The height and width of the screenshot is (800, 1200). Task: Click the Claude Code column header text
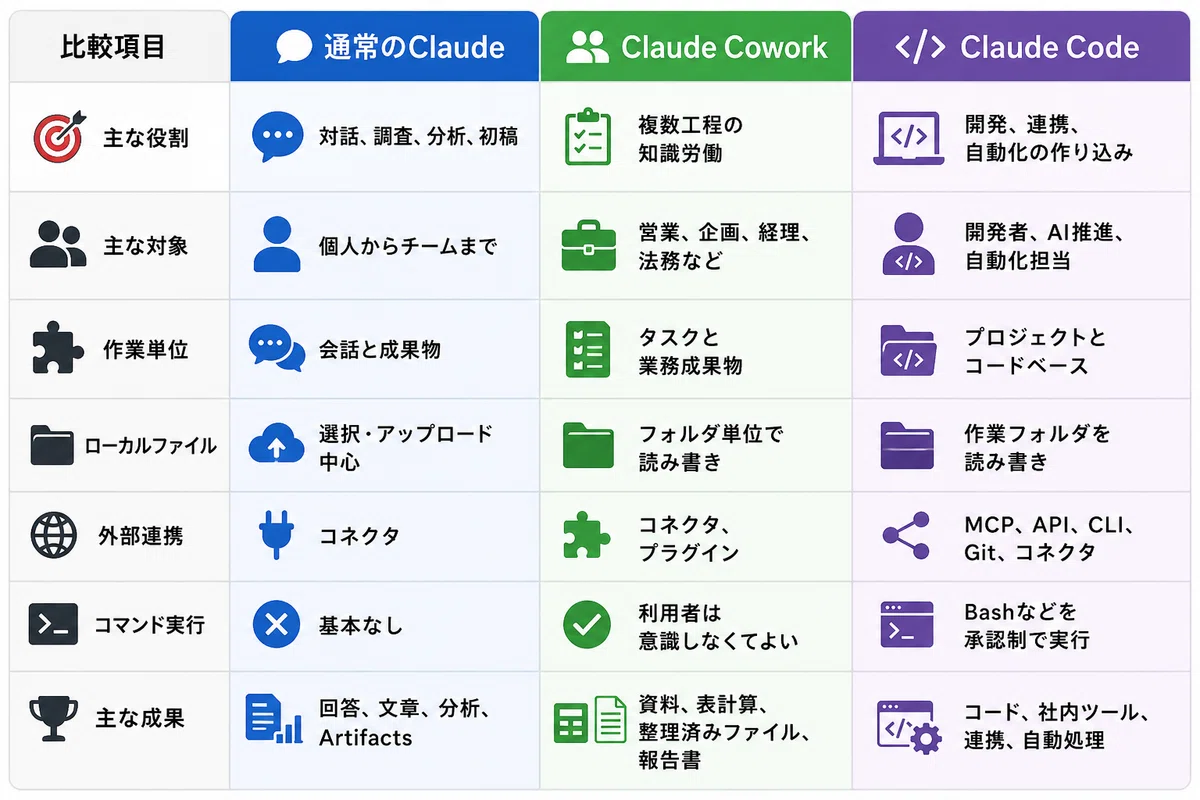pyautogui.click(x=1049, y=47)
